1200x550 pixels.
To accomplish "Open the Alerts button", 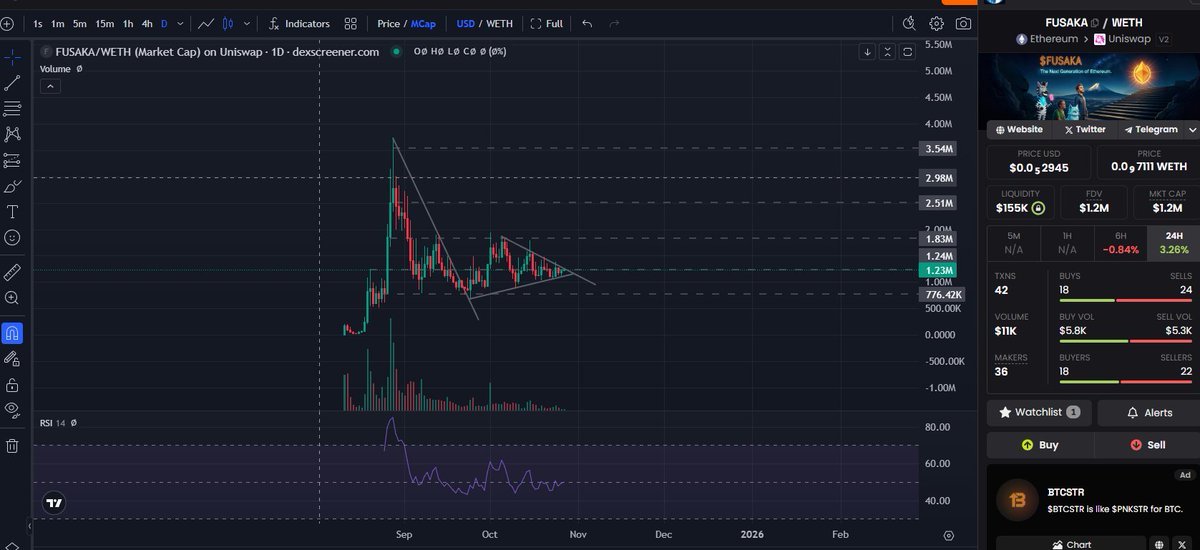I will click(x=1149, y=412).
